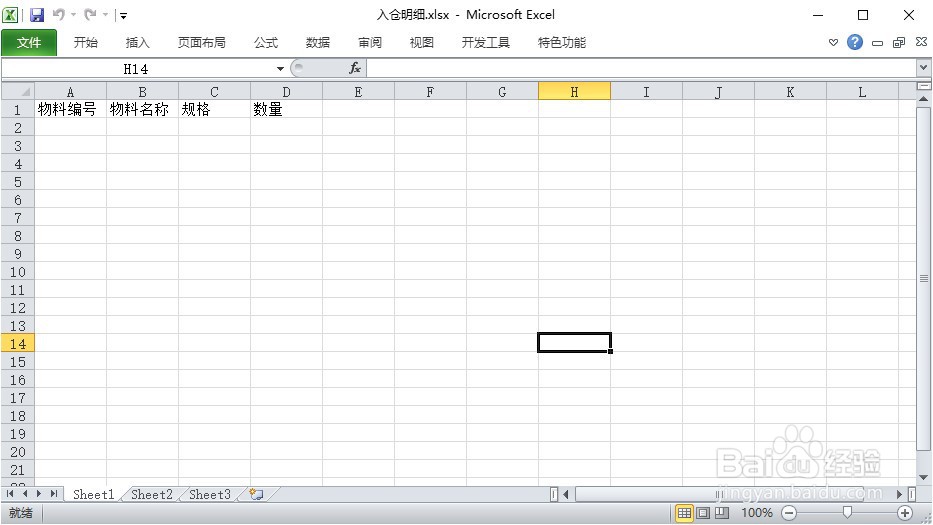This screenshot has height=525, width=933.
Task: Select row 21 header
Action: [18, 470]
